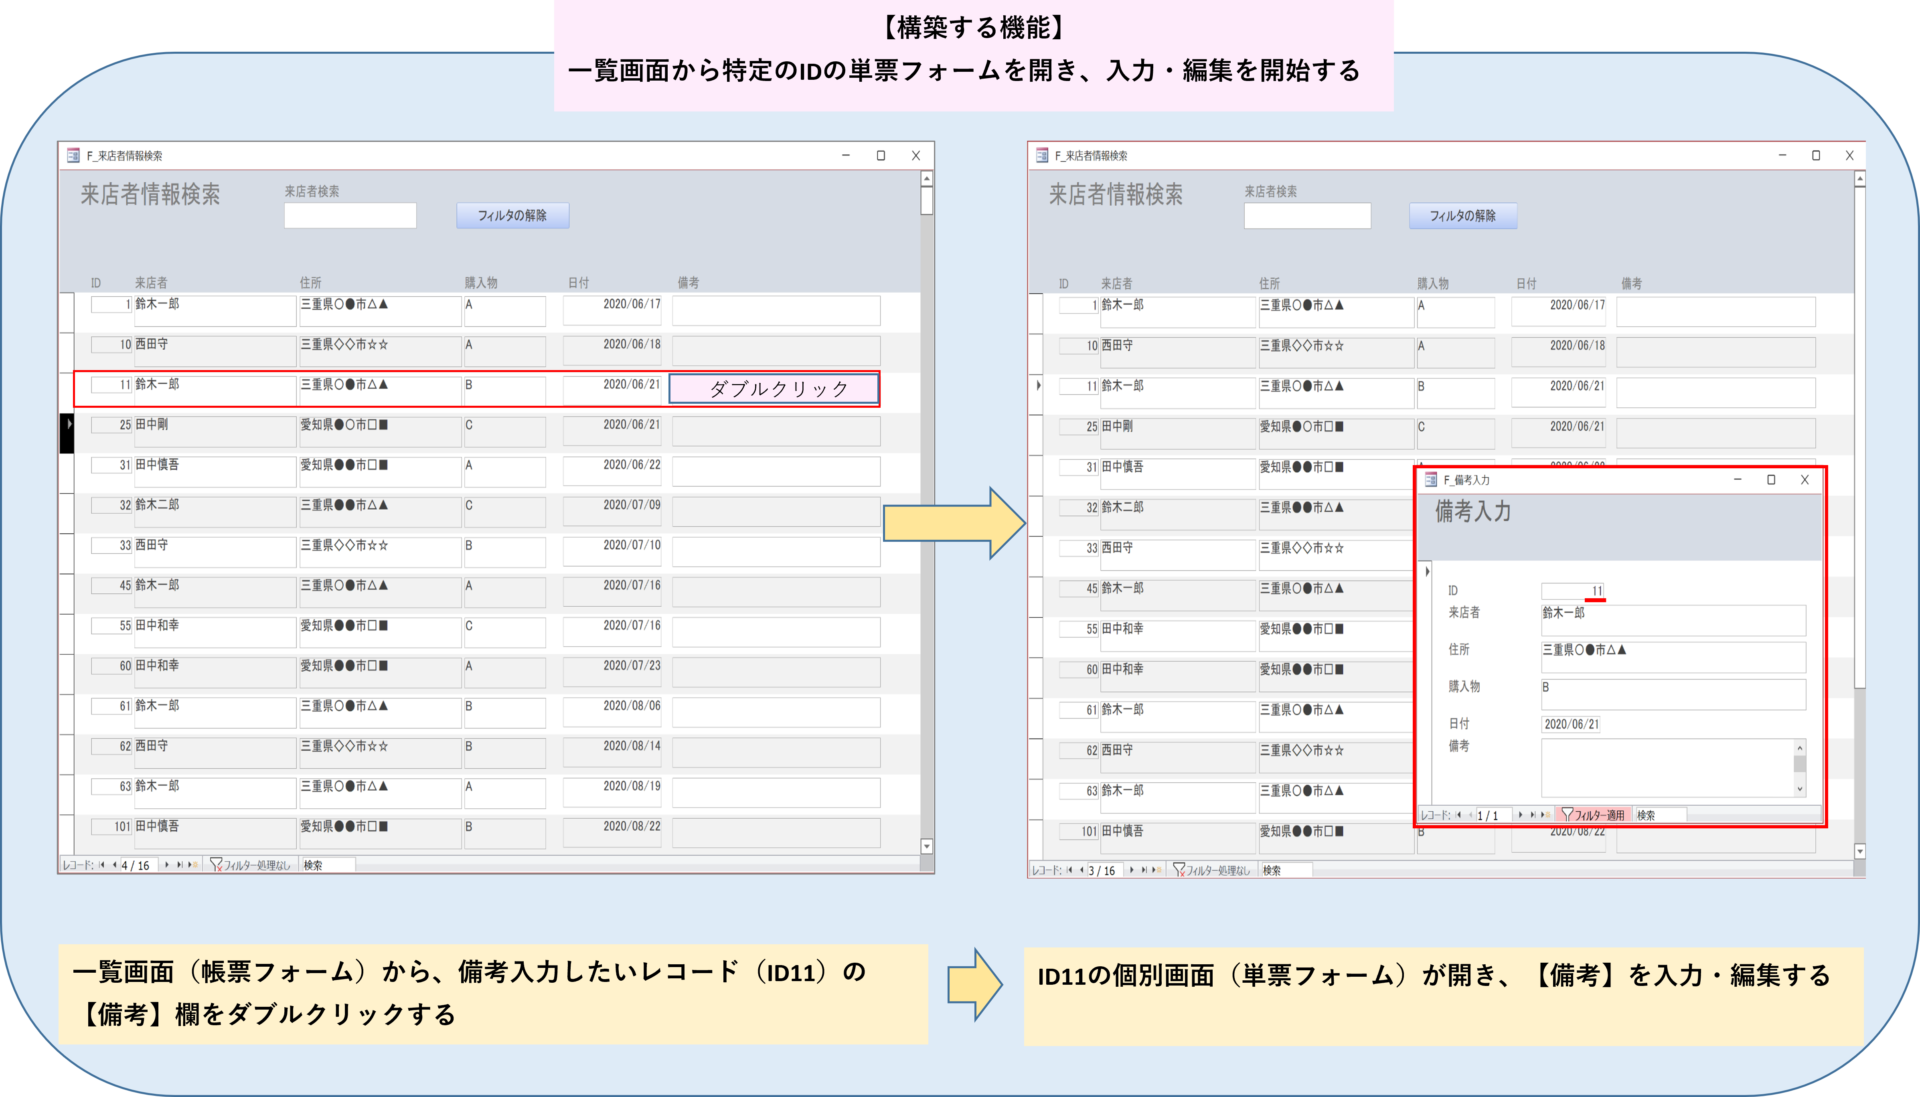1920x1097 pixels.
Task: Click the フィルタの解除 button on the right form
Action: click(1464, 215)
